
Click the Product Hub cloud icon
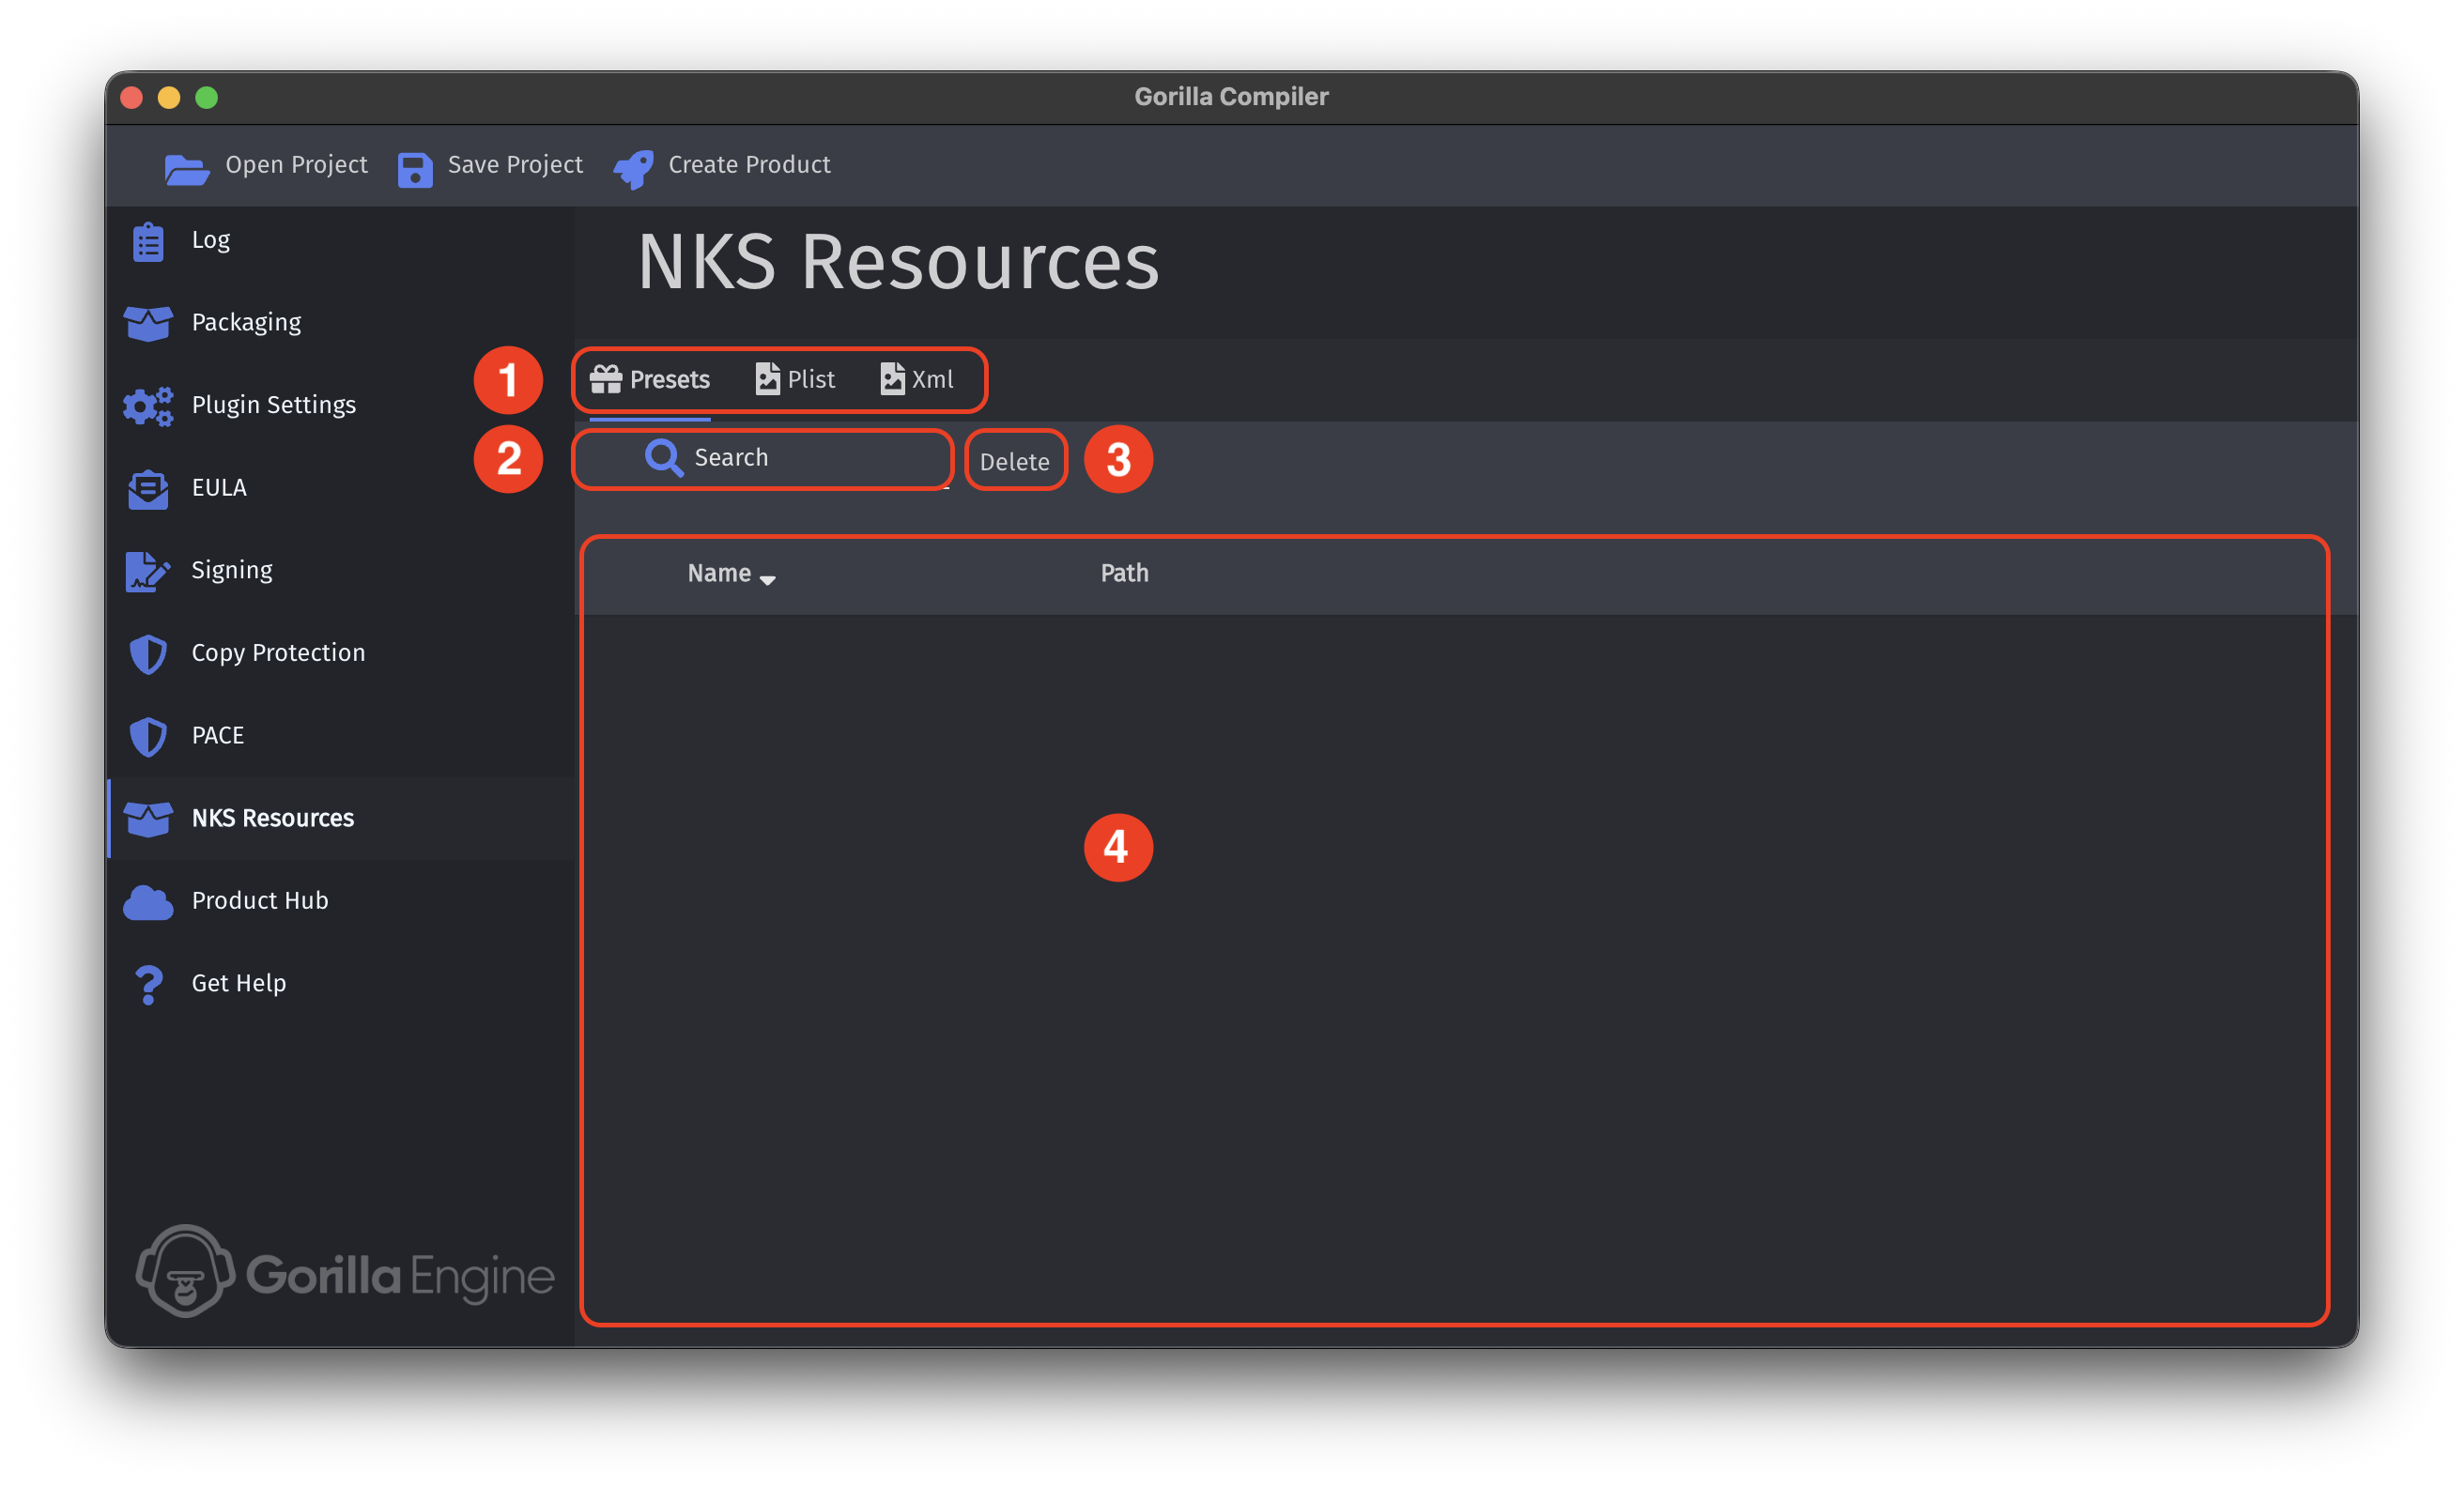click(x=148, y=902)
